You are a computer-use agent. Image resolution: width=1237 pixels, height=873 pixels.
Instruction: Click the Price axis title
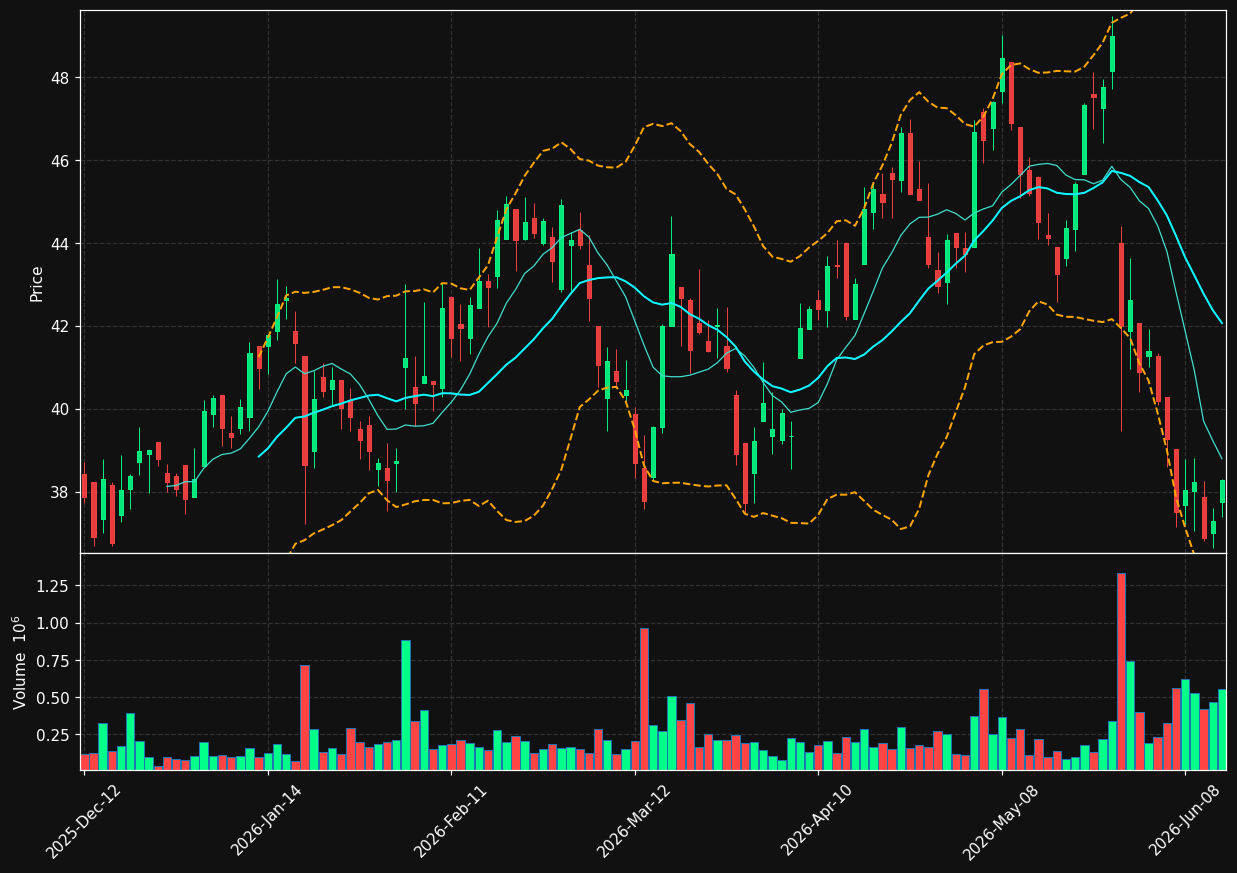(37, 283)
